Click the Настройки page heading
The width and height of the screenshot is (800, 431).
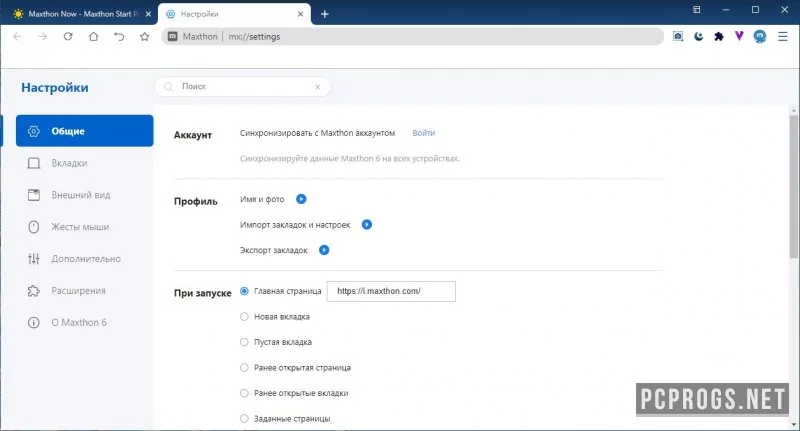pyautogui.click(x=55, y=87)
